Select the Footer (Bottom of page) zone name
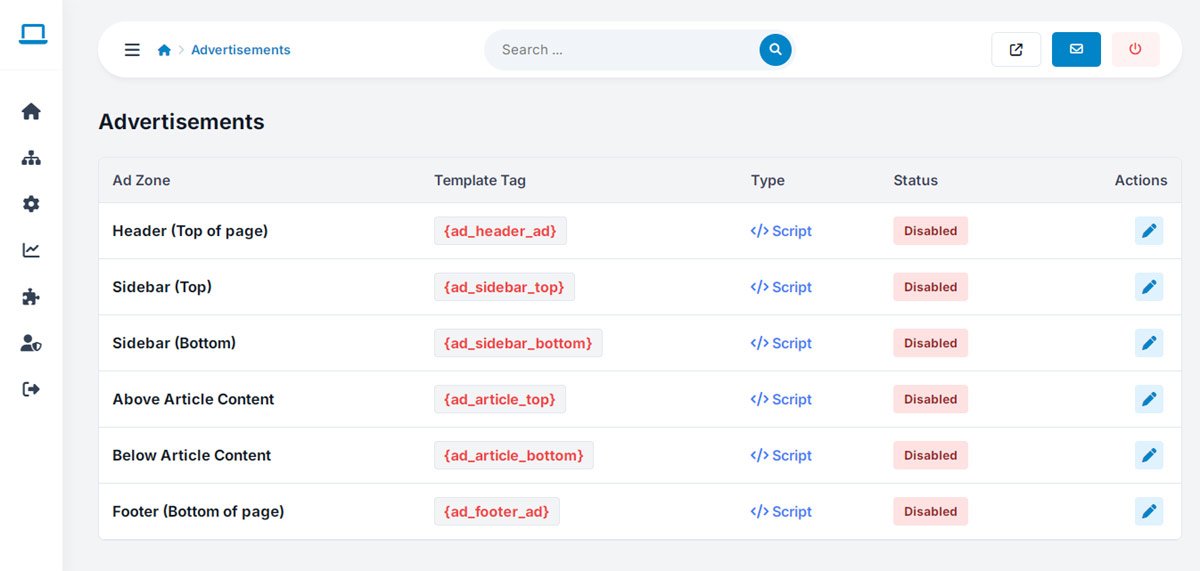This screenshot has width=1200, height=571. click(x=198, y=511)
